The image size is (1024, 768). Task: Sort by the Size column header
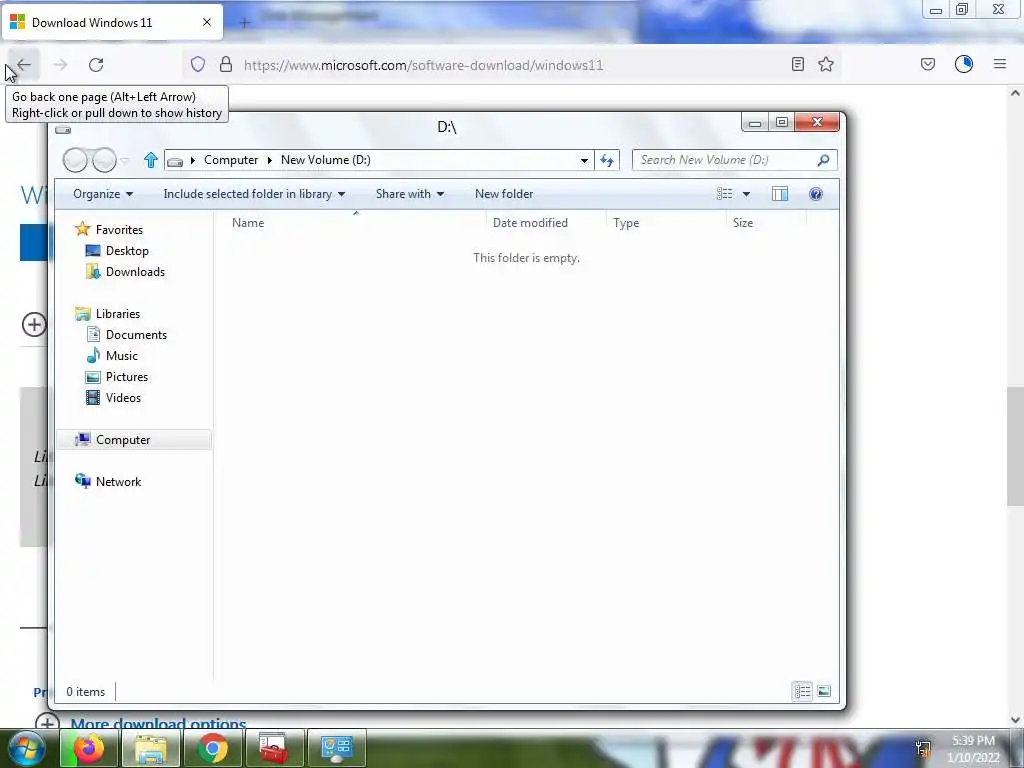point(765,223)
